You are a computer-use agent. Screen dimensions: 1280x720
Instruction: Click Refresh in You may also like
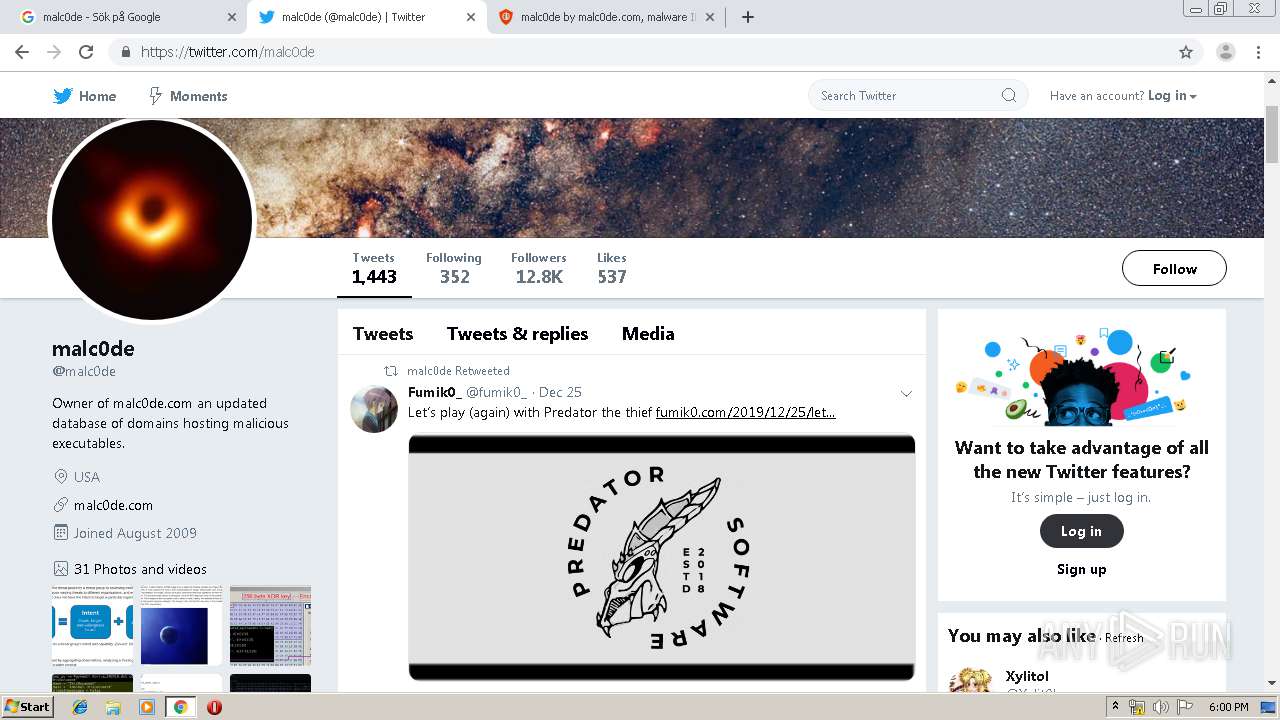coord(1124,638)
